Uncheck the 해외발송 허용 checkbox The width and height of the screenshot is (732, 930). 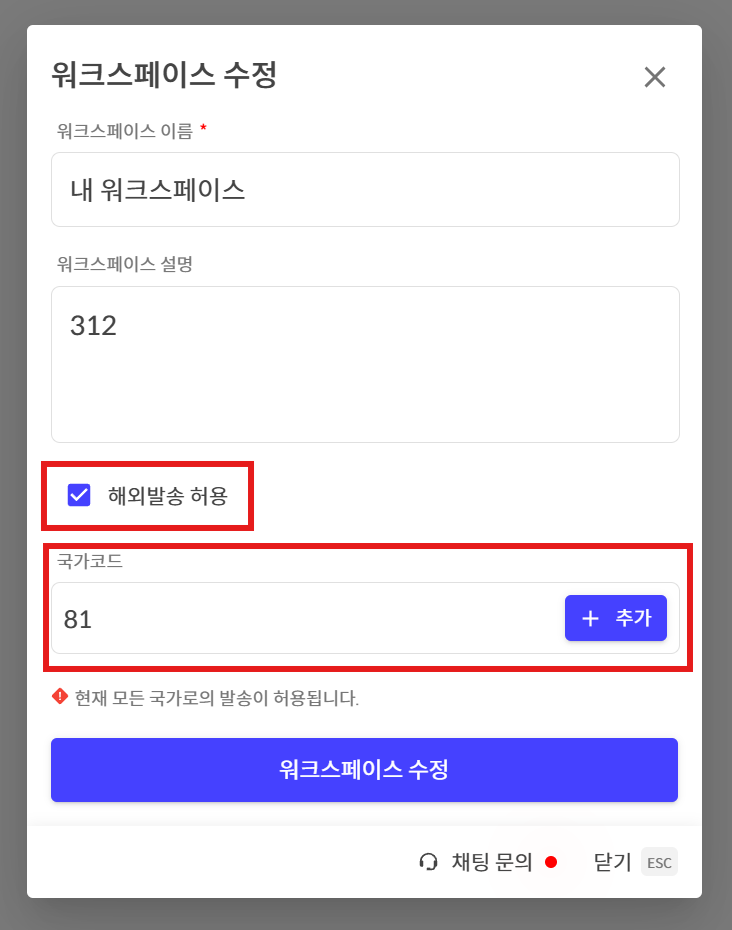coord(79,495)
